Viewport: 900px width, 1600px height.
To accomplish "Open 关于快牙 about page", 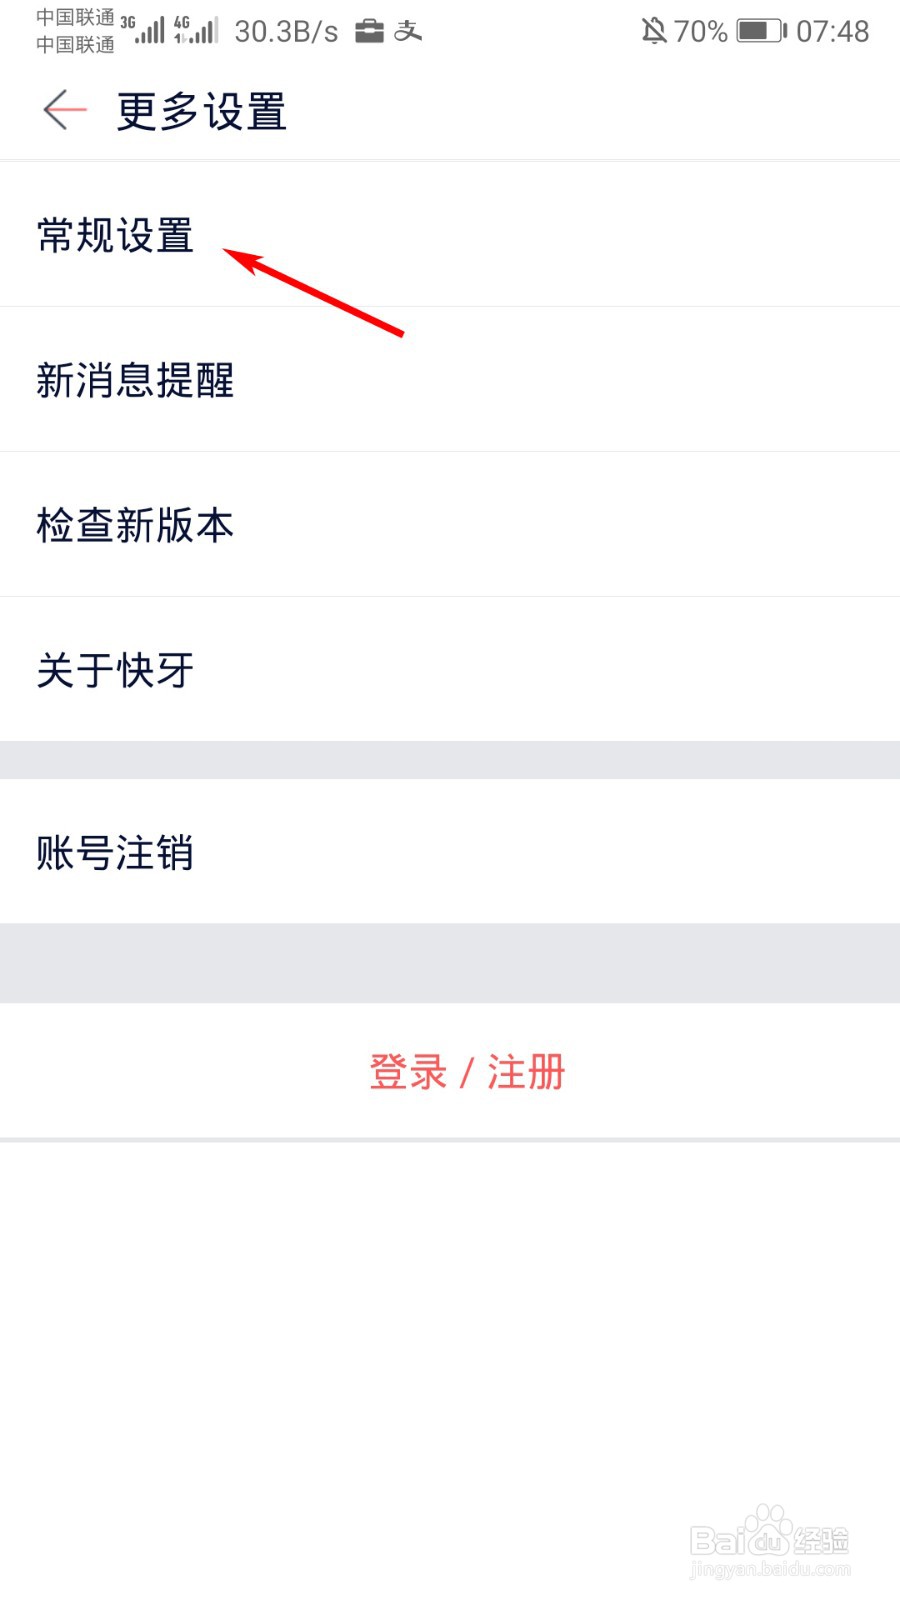I will tap(114, 671).
